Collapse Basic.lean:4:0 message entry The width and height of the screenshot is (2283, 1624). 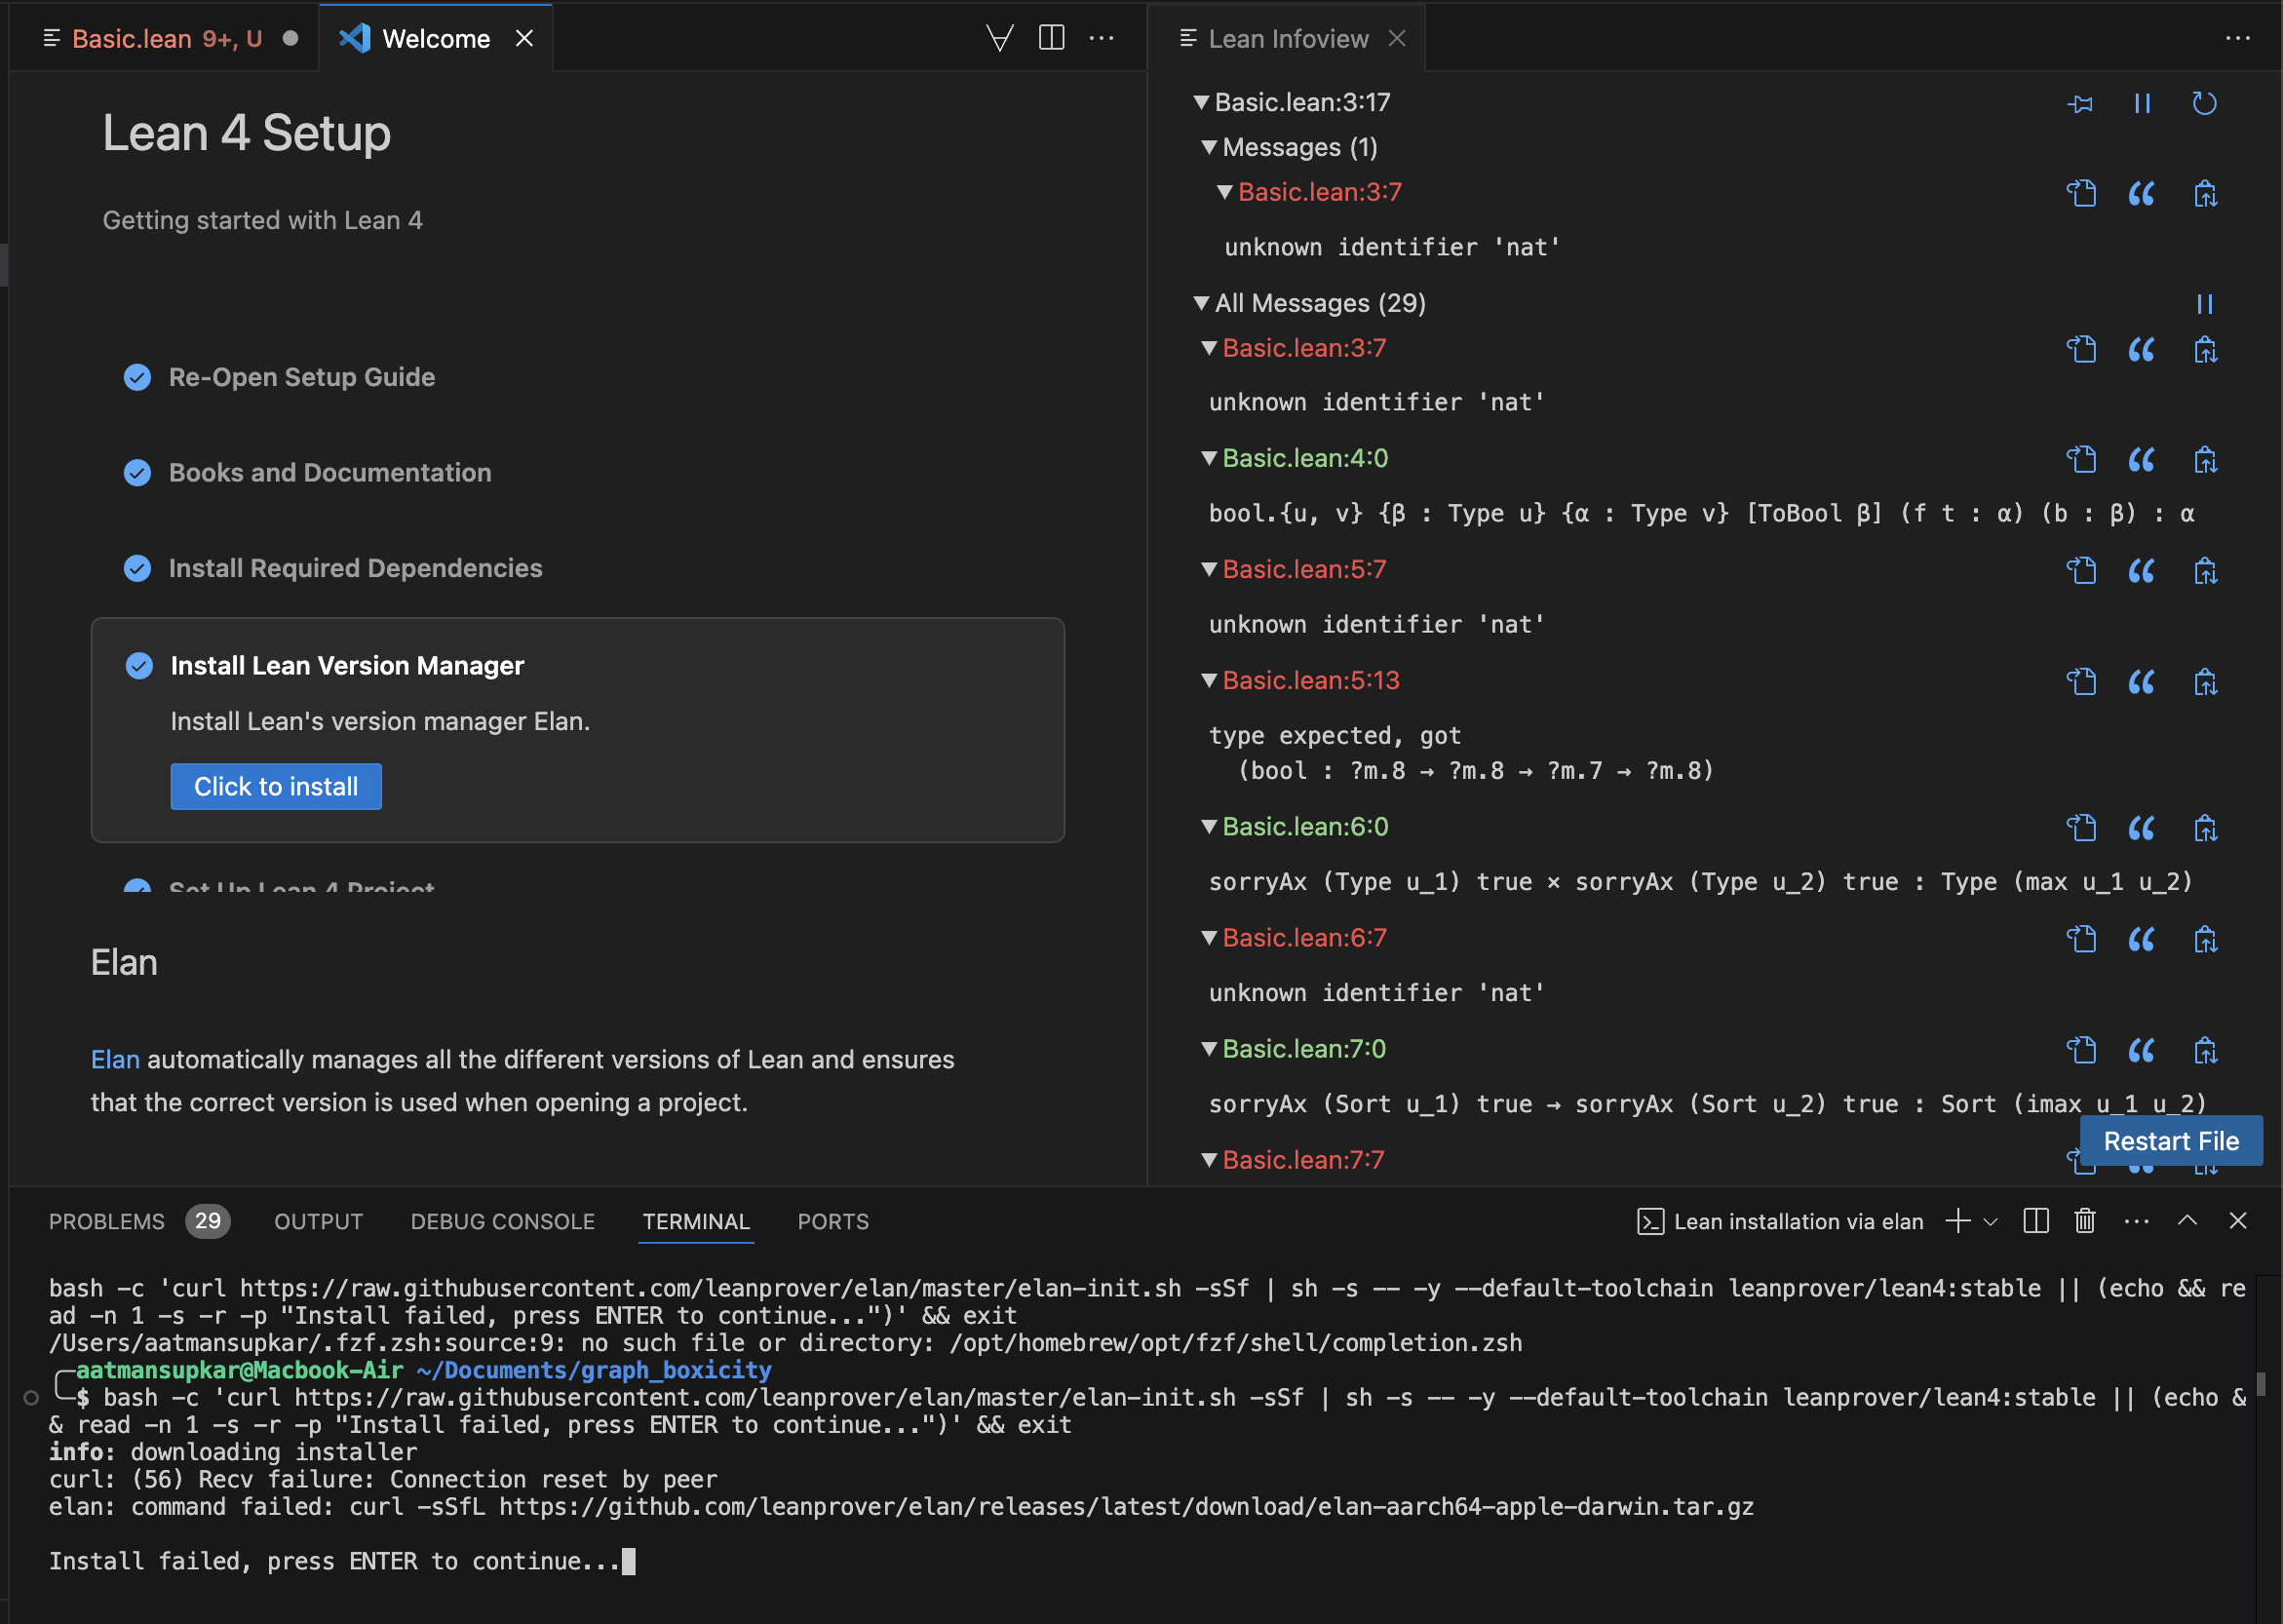click(1209, 458)
